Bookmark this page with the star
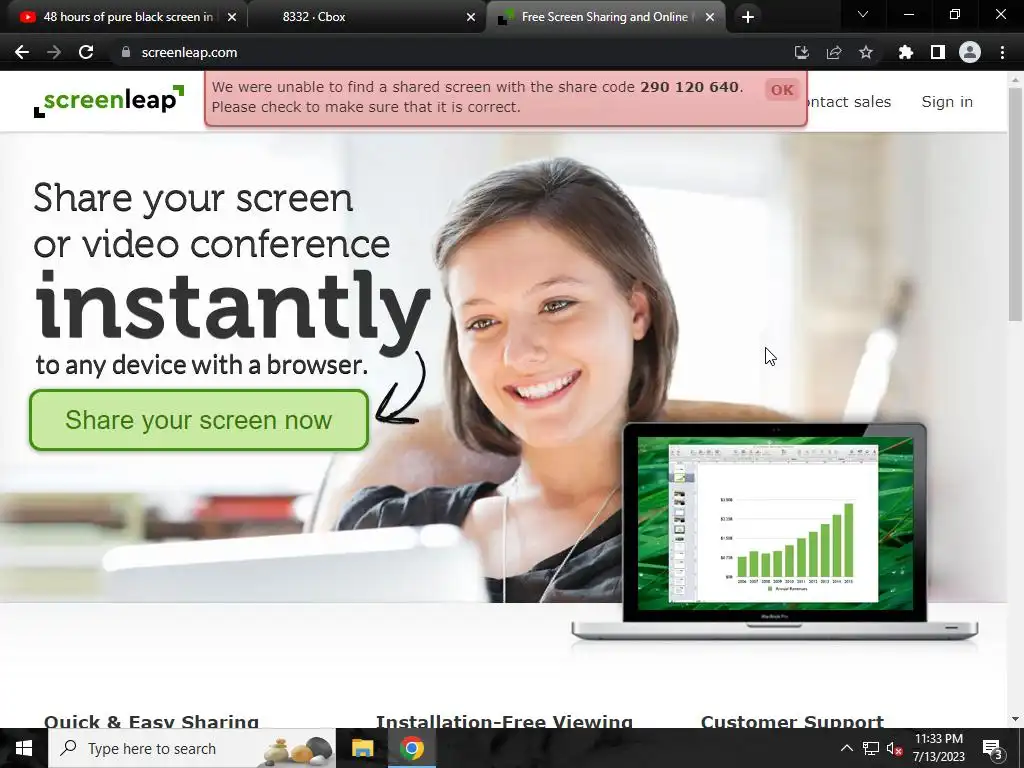This screenshot has width=1024, height=768. click(x=865, y=52)
